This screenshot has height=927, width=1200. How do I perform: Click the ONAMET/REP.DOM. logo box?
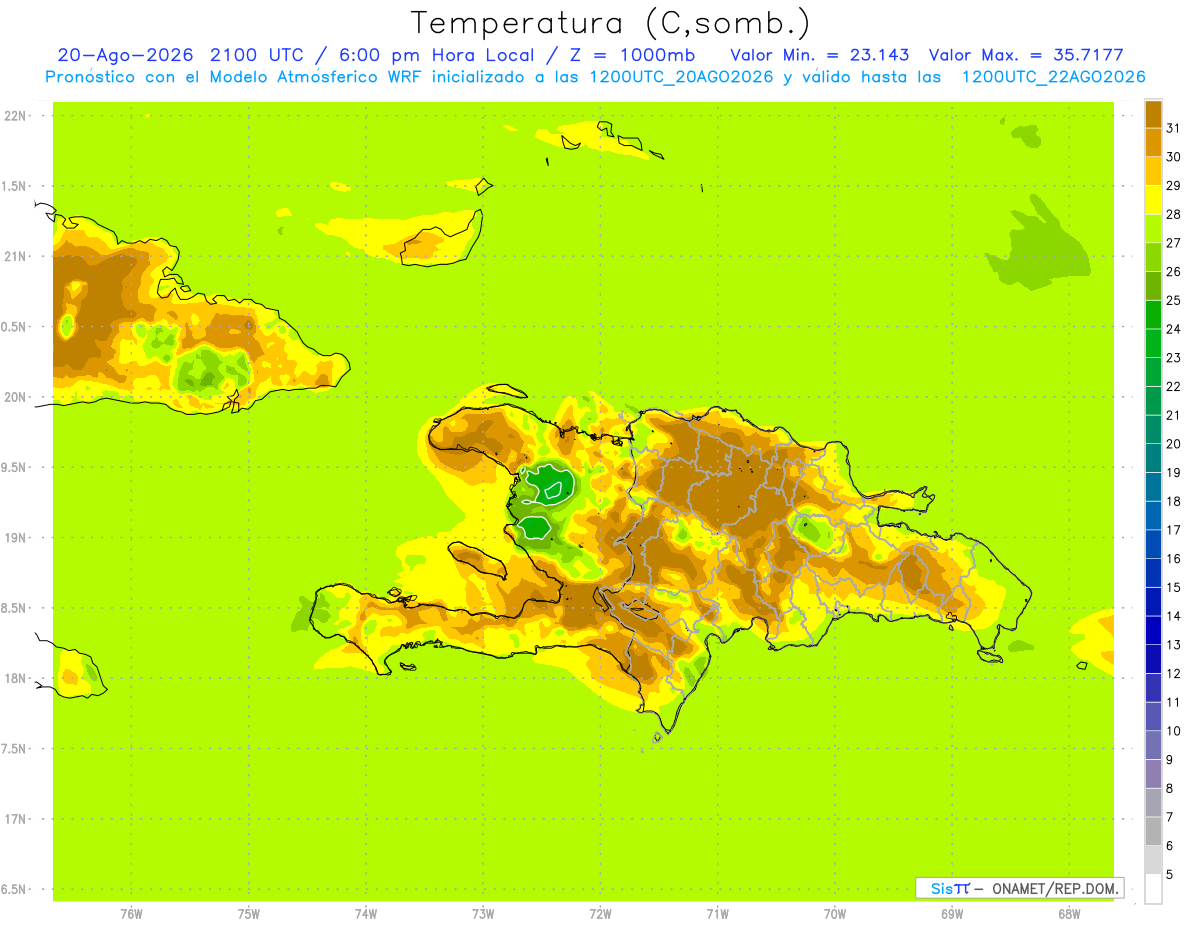tap(1019, 888)
